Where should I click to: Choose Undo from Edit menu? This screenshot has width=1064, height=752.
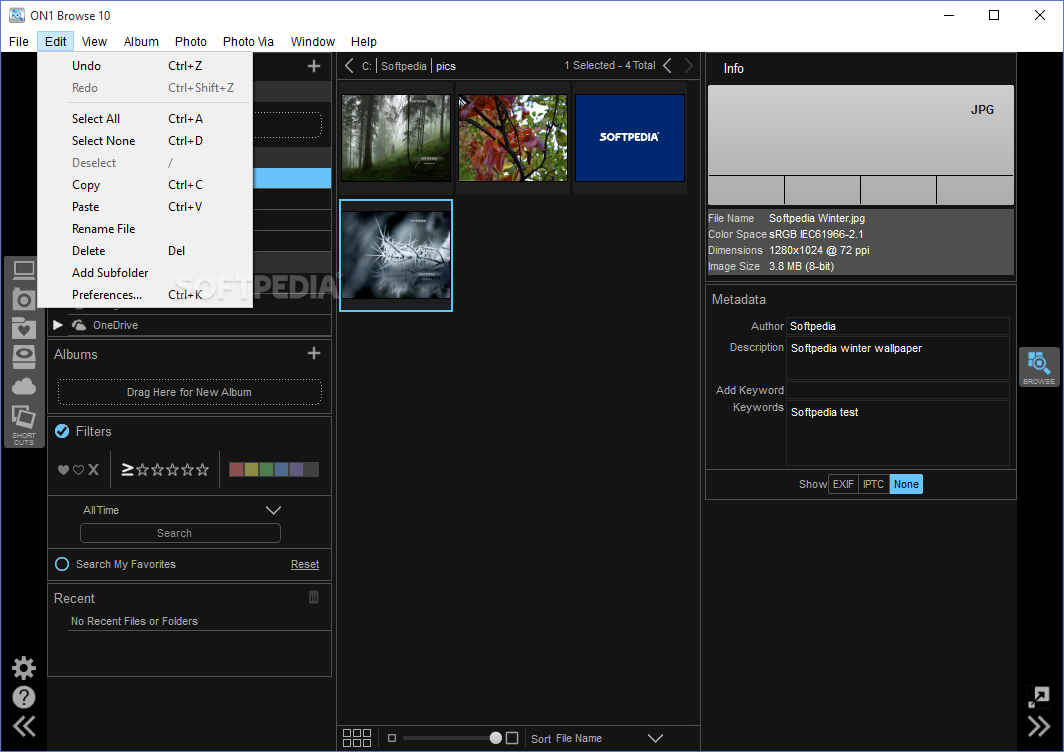pos(145,66)
